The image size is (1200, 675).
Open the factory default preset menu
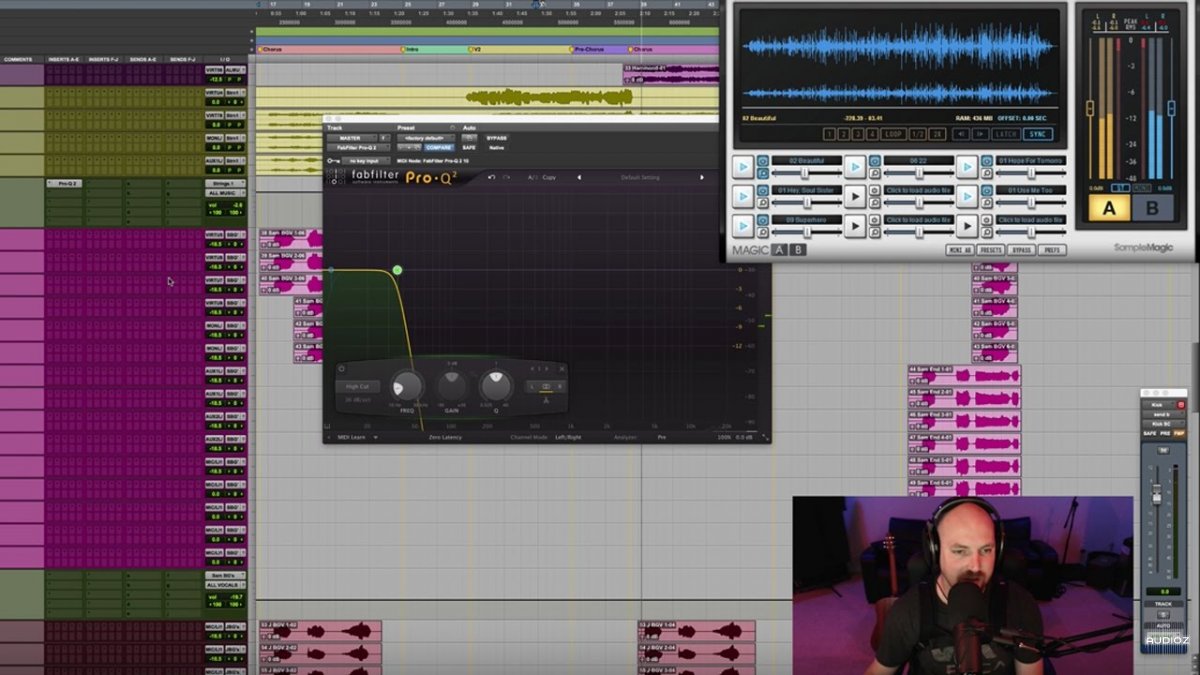pyautogui.click(x=426, y=138)
